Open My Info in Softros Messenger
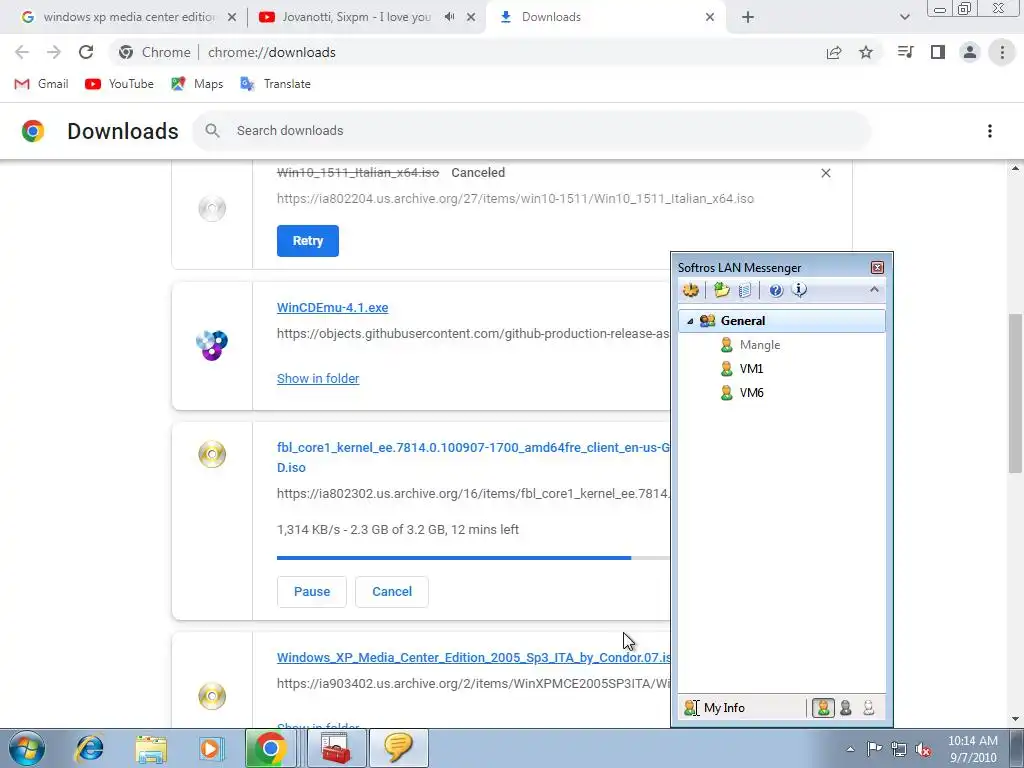Screen dimensions: 1024x768 pos(714,708)
